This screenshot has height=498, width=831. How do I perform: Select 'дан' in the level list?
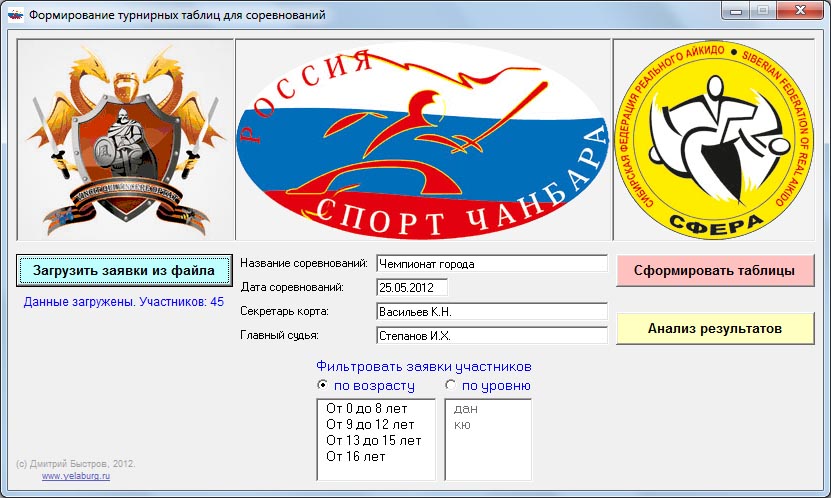466,409
